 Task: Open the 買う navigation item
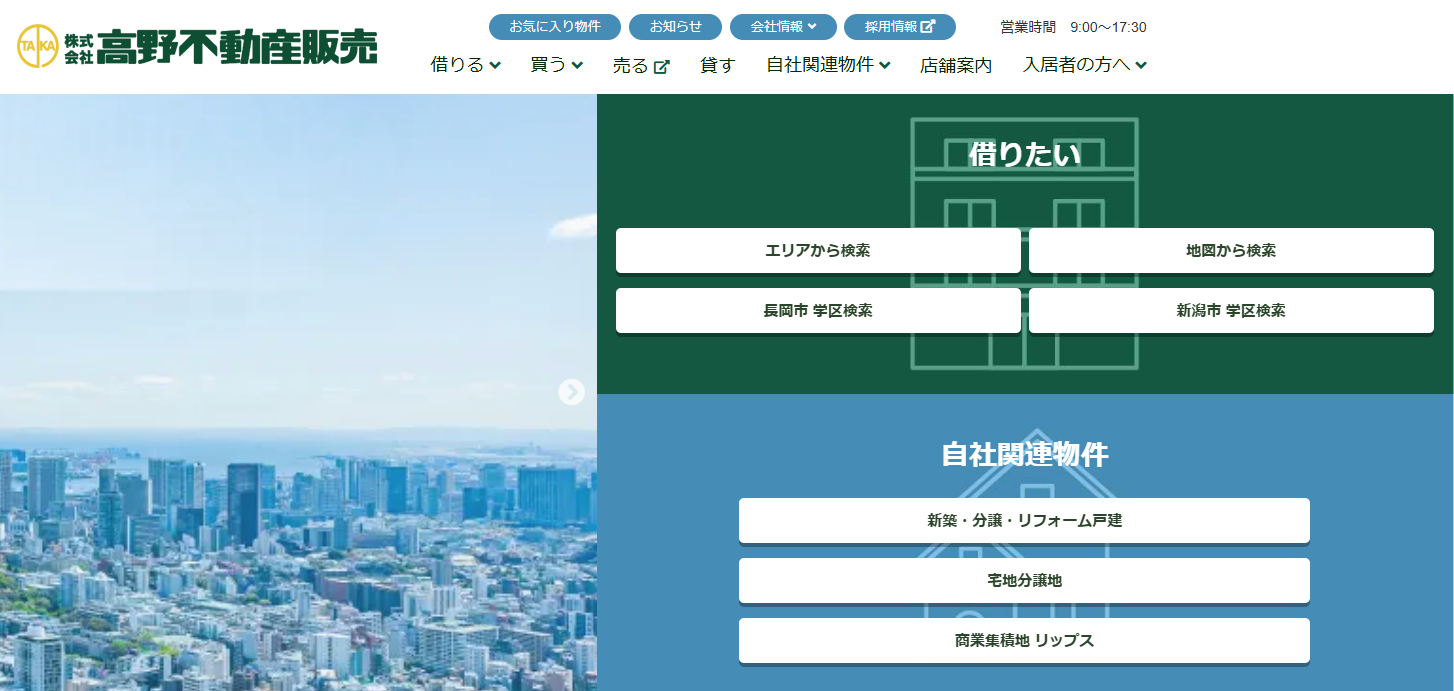coord(557,65)
